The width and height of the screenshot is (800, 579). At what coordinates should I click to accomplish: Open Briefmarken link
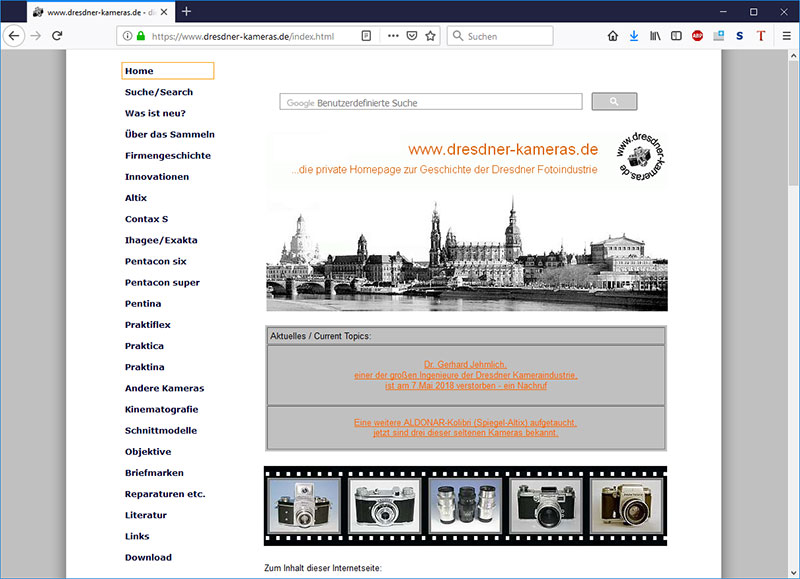(154, 473)
